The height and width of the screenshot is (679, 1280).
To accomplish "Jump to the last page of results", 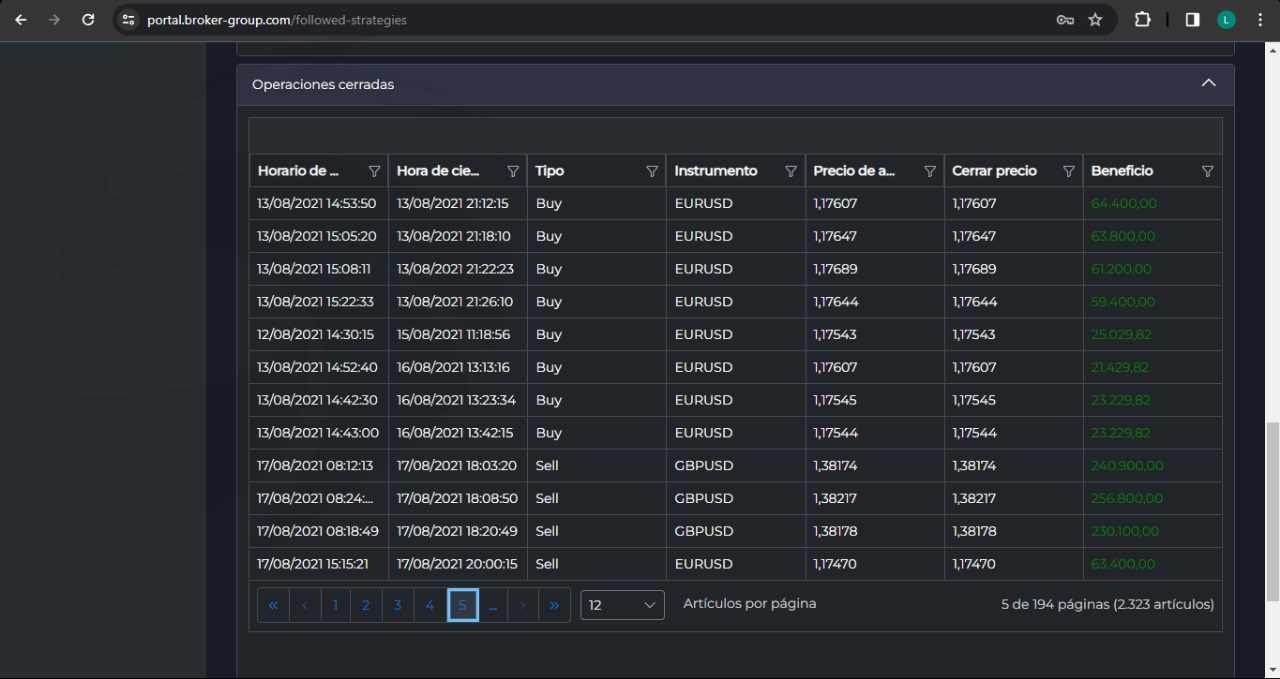I will click(x=554, y=605).
